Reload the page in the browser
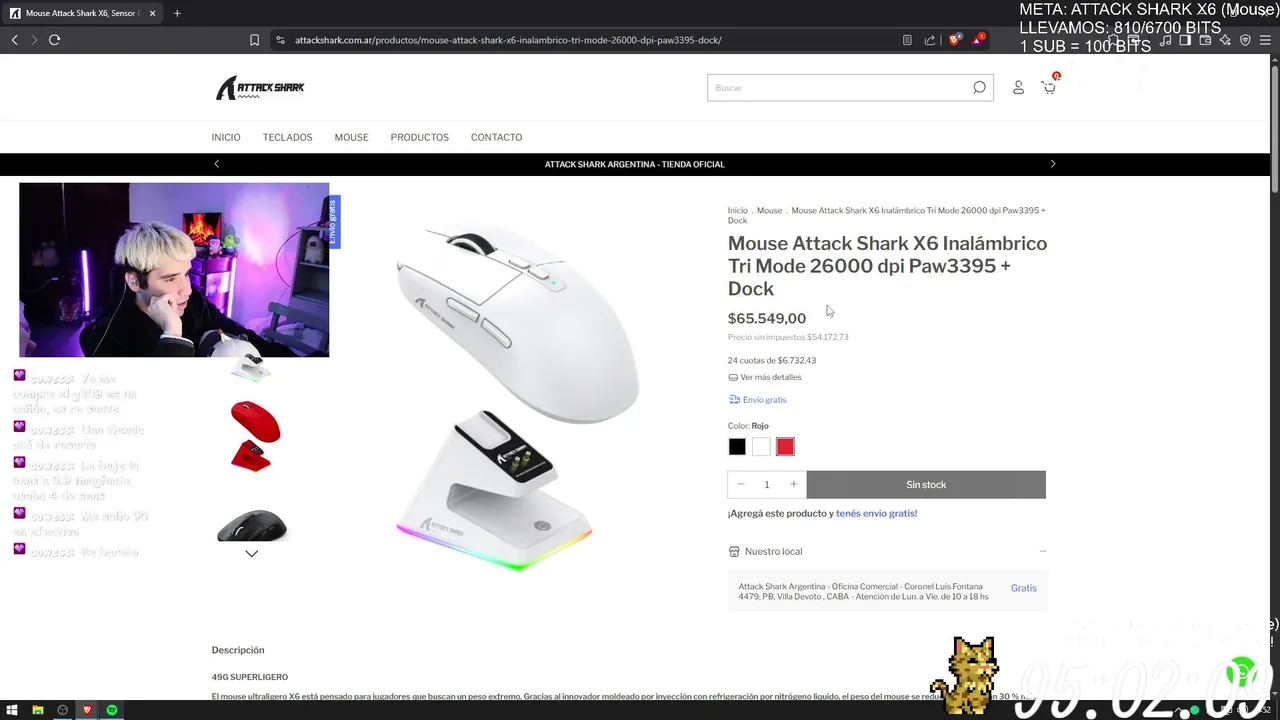Viewport: 1280px width, 720px height. [x=54, y=40]
